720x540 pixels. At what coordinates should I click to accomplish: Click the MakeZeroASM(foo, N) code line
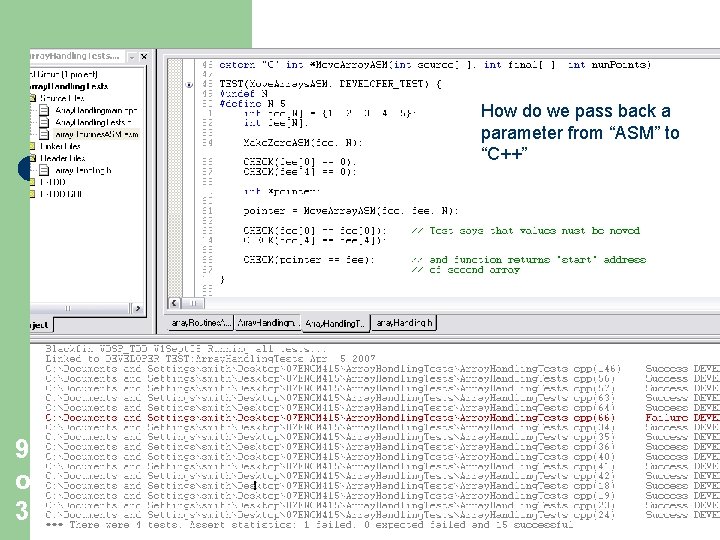303,143
